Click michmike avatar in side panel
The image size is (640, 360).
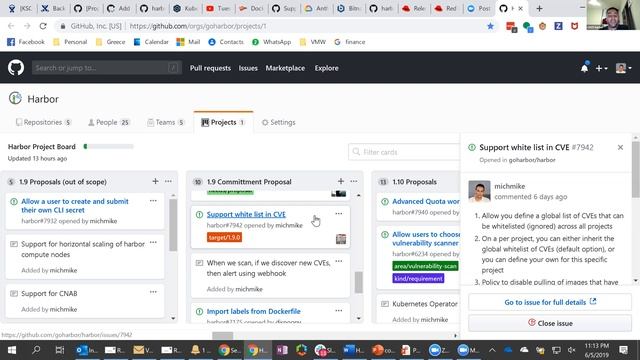coord(479,191)
